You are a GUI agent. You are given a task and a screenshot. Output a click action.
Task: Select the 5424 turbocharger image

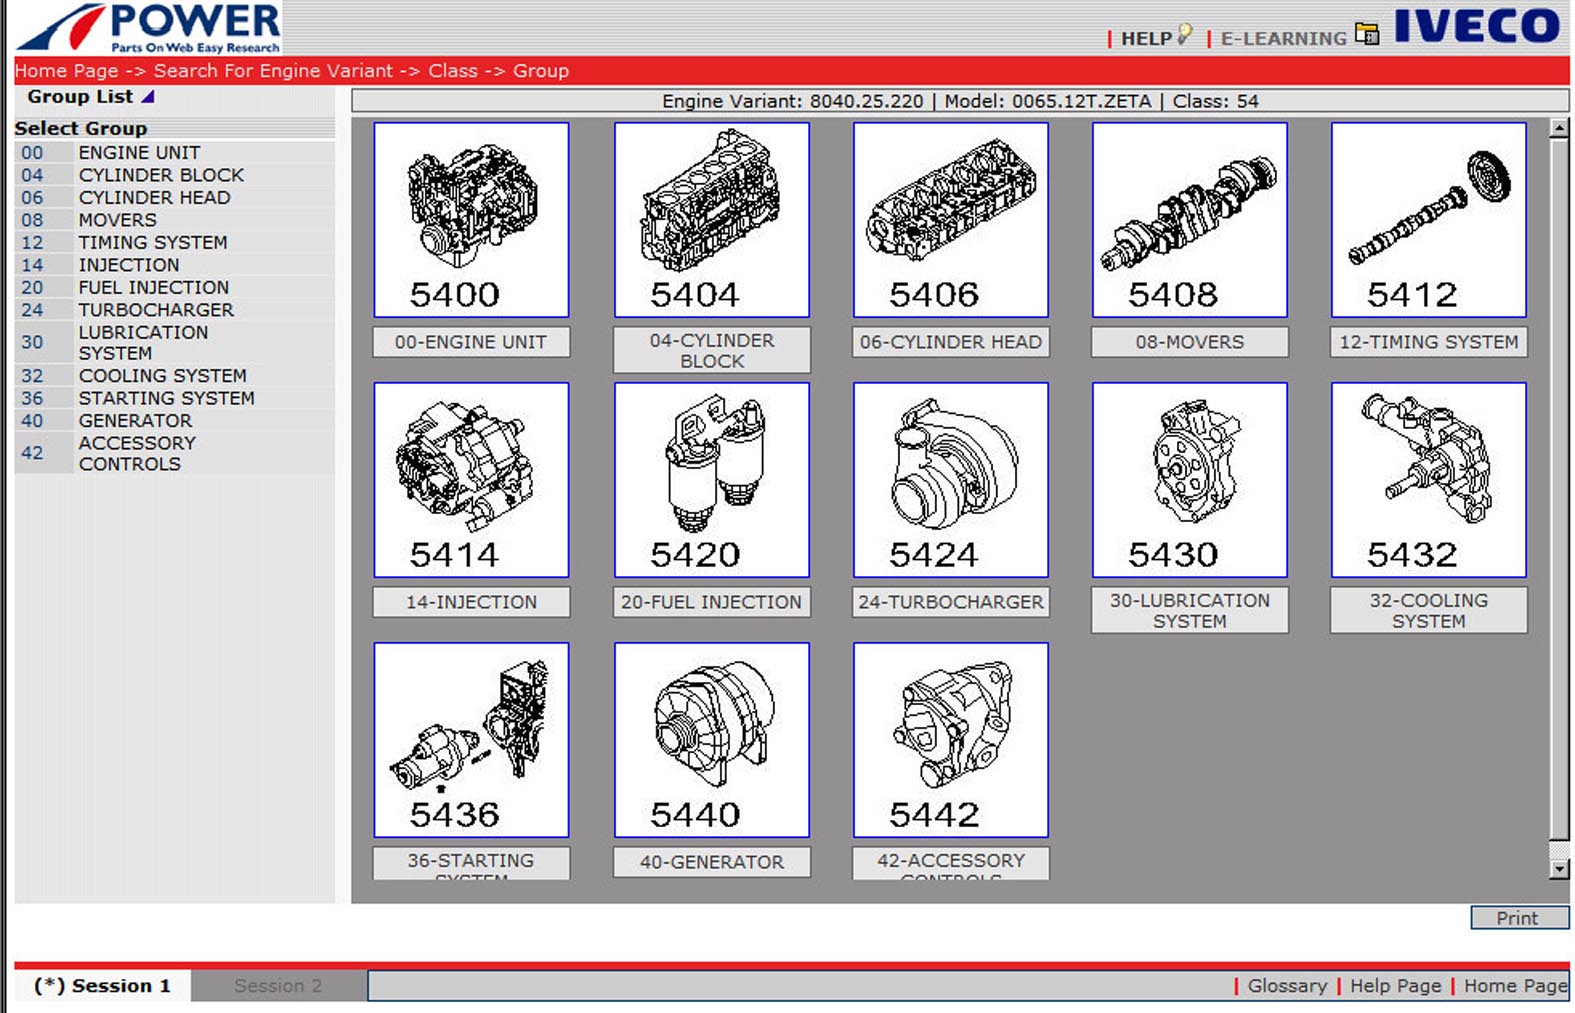950,480
